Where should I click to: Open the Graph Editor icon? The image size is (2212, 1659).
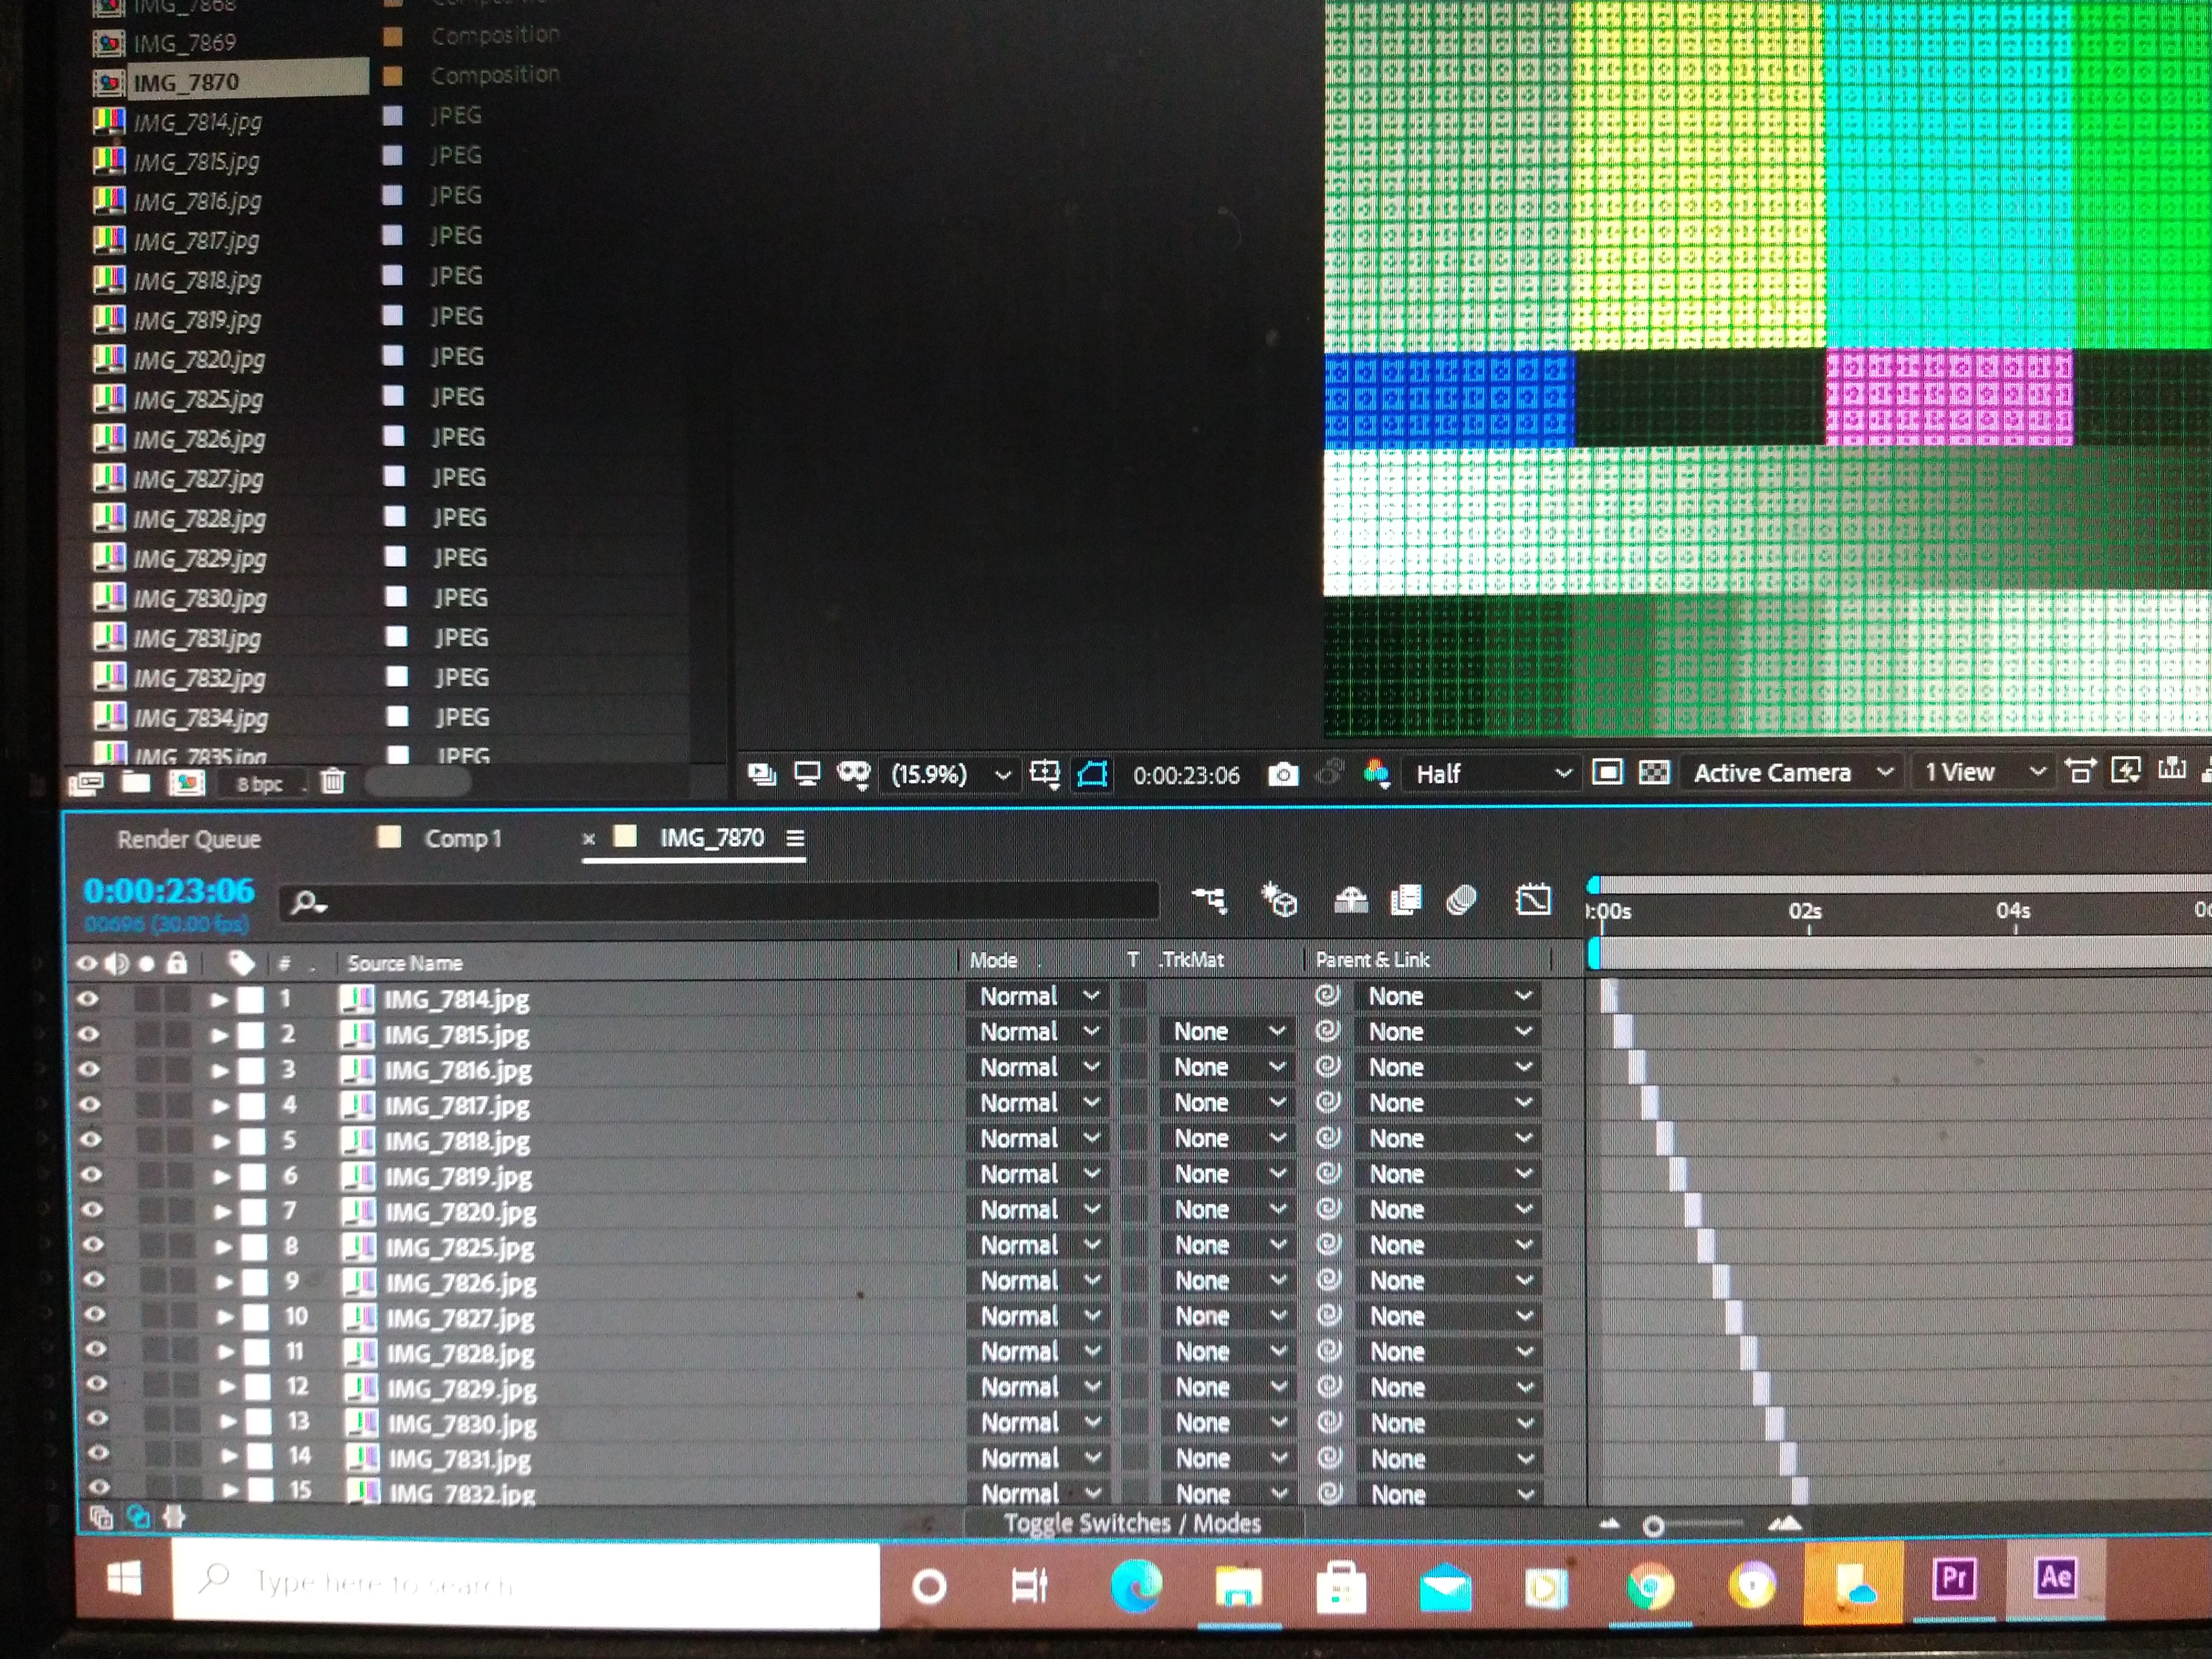click(1533, 901)
